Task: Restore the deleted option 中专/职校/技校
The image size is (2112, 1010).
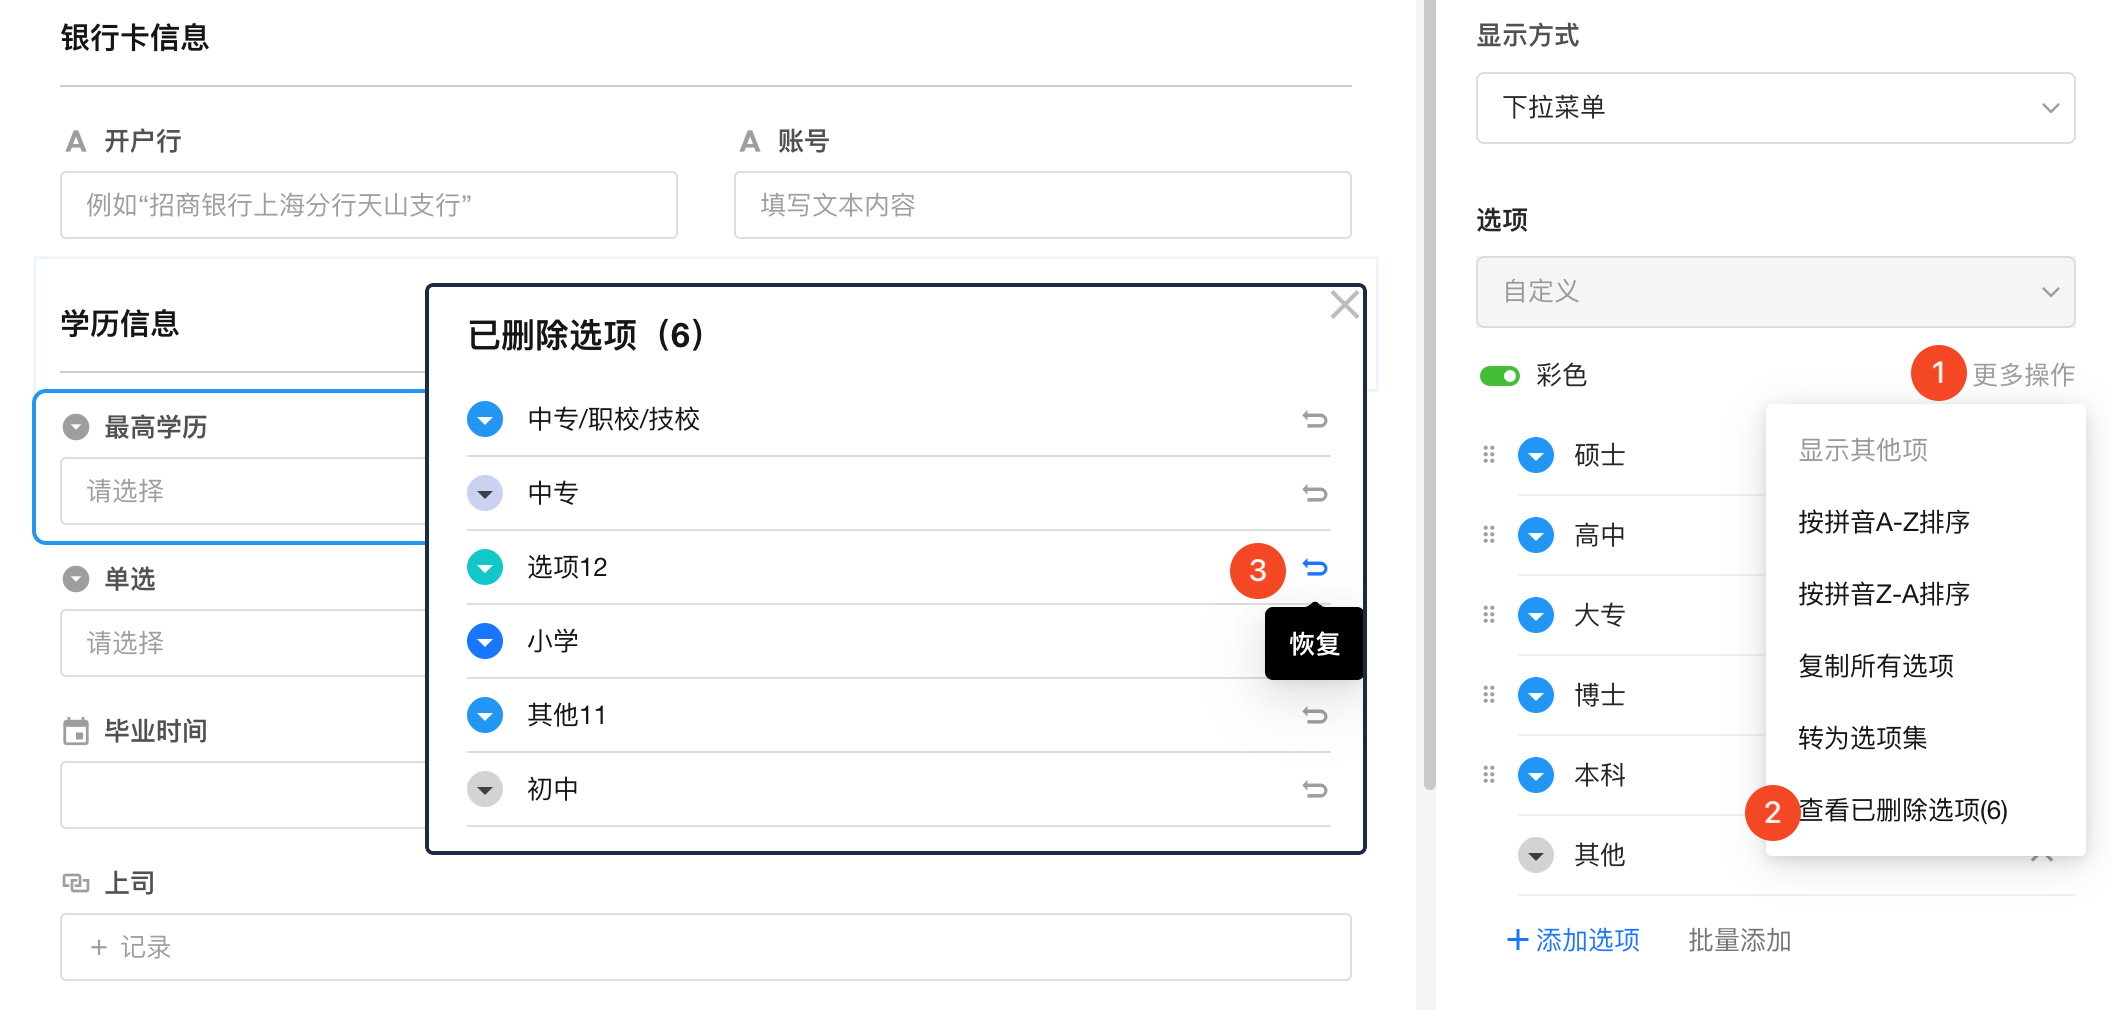Action: pyautogui.click(x=1315, y=420)
